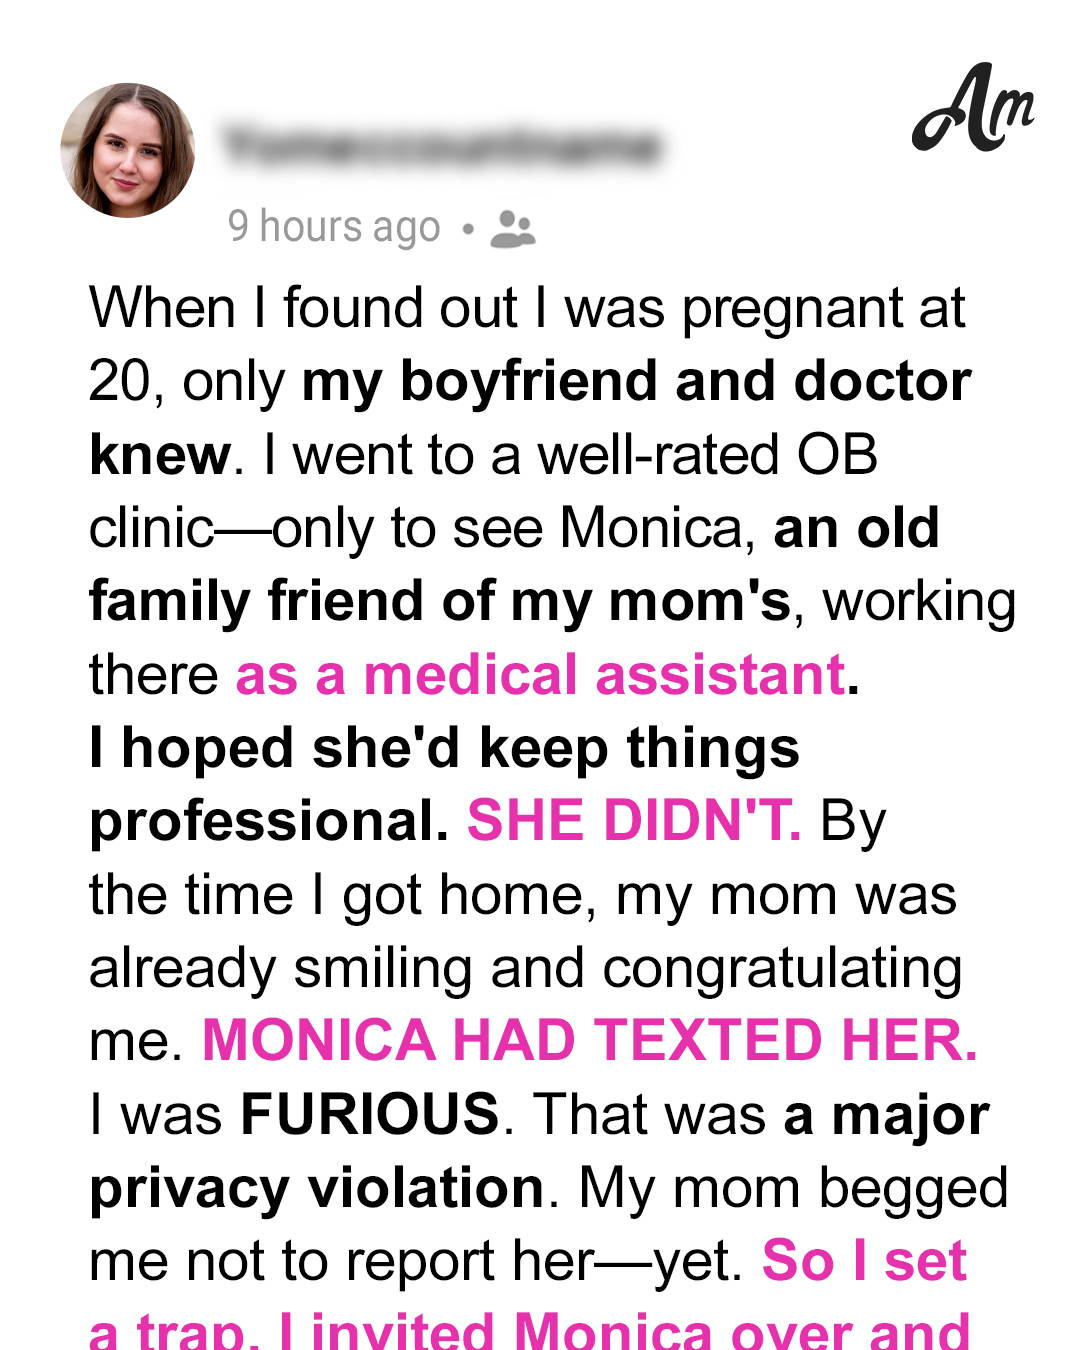Click the Am logo in the corner
Image resolution: width=1080 pixels, height=1350 pixels.
pyautogui.click(x=972, y=108)
